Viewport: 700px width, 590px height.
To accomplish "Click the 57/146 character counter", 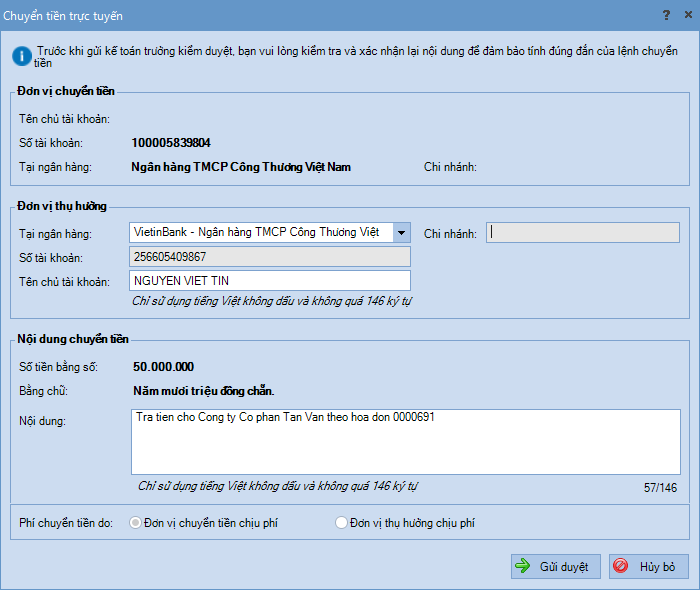I will click(660, 488).
